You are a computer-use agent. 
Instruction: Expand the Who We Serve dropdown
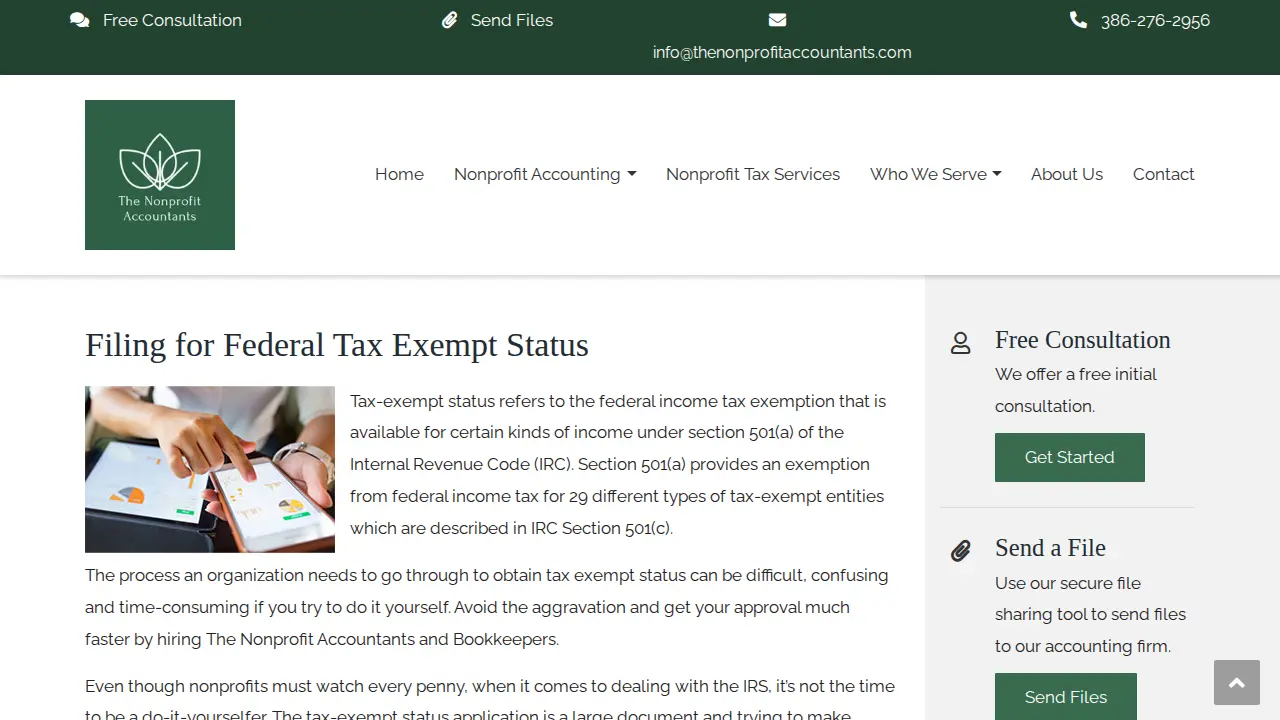[x=936, y=174]
